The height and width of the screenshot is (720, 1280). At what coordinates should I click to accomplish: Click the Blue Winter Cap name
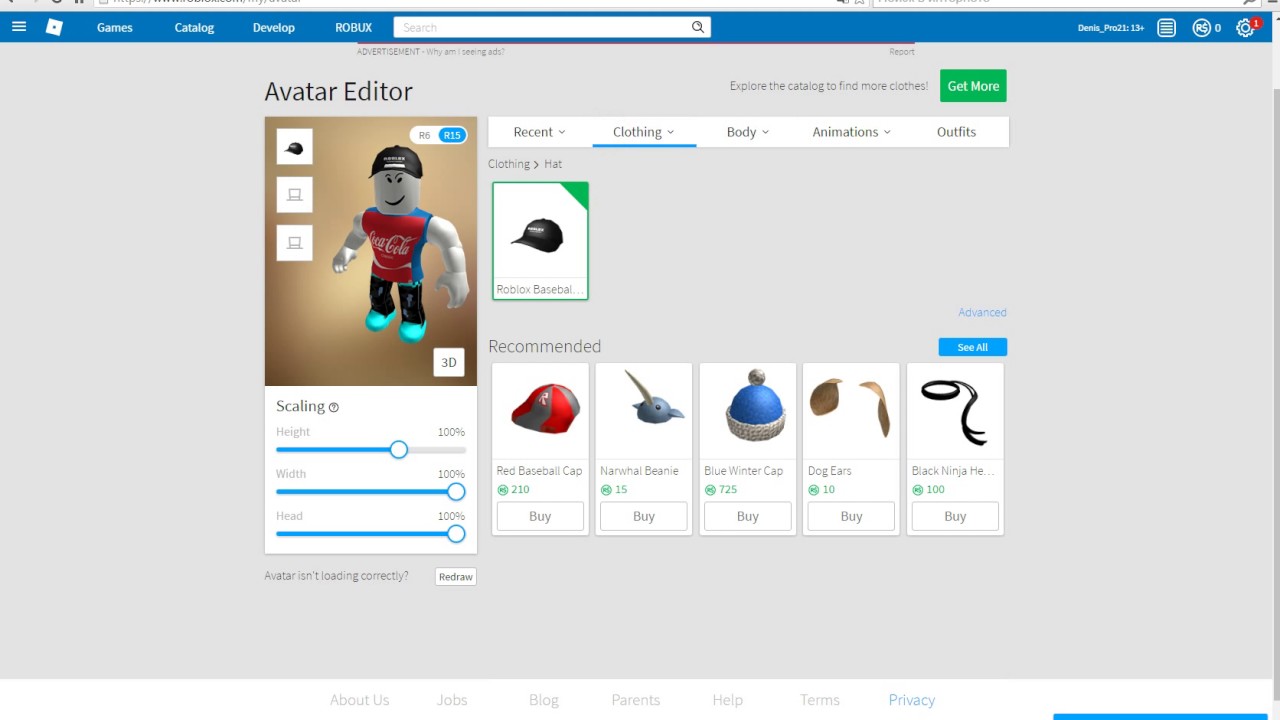tap(744, 471)
